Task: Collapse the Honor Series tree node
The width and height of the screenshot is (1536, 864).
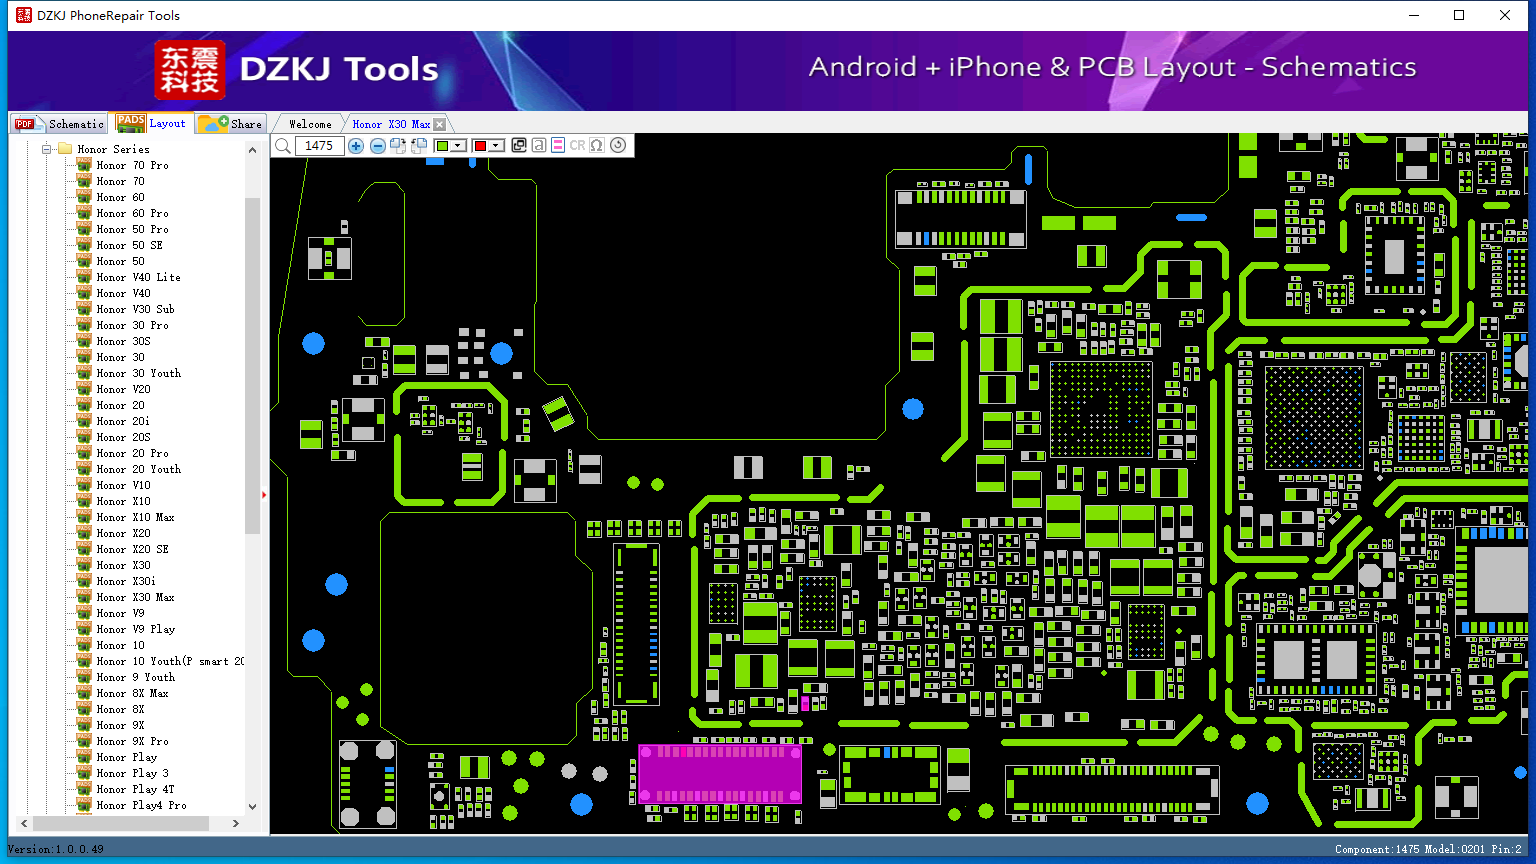Action: 47,149
